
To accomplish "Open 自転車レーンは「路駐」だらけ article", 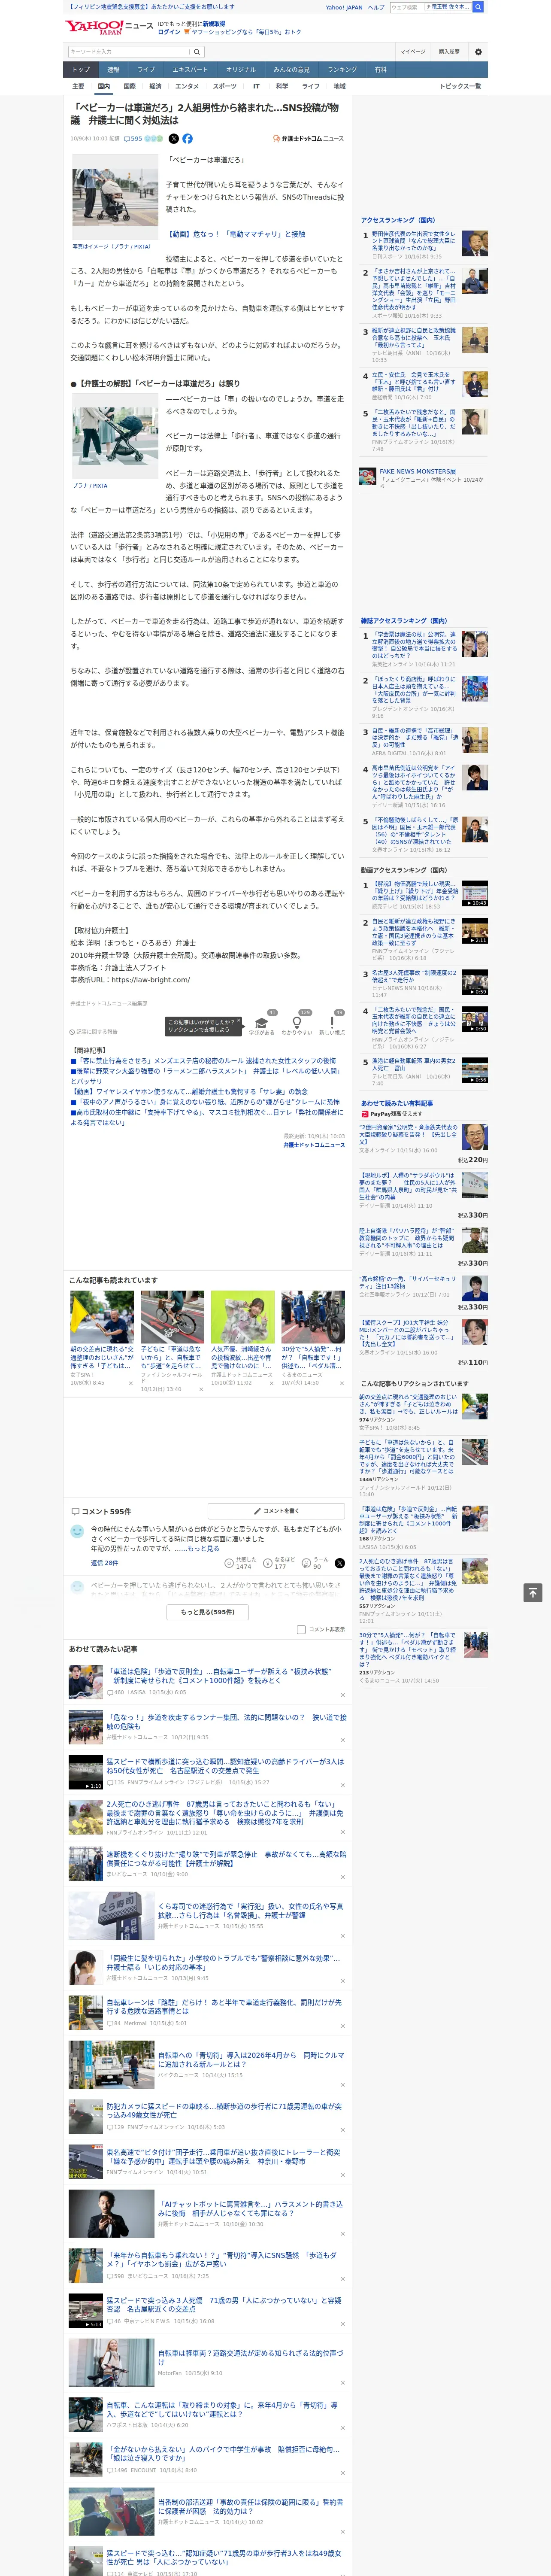I will click(224, 2008).
